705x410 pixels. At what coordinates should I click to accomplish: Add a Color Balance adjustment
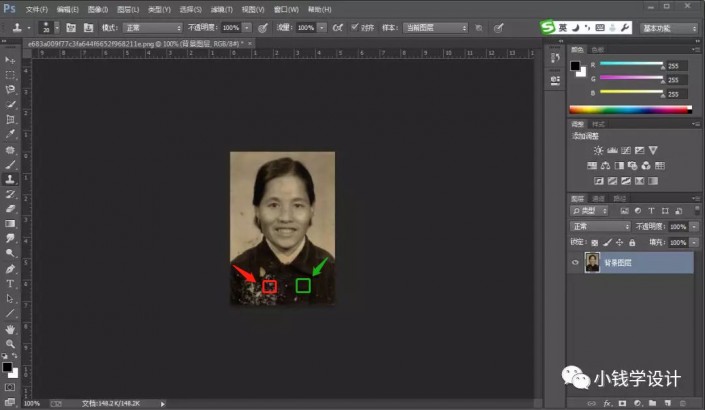point(605,166)
